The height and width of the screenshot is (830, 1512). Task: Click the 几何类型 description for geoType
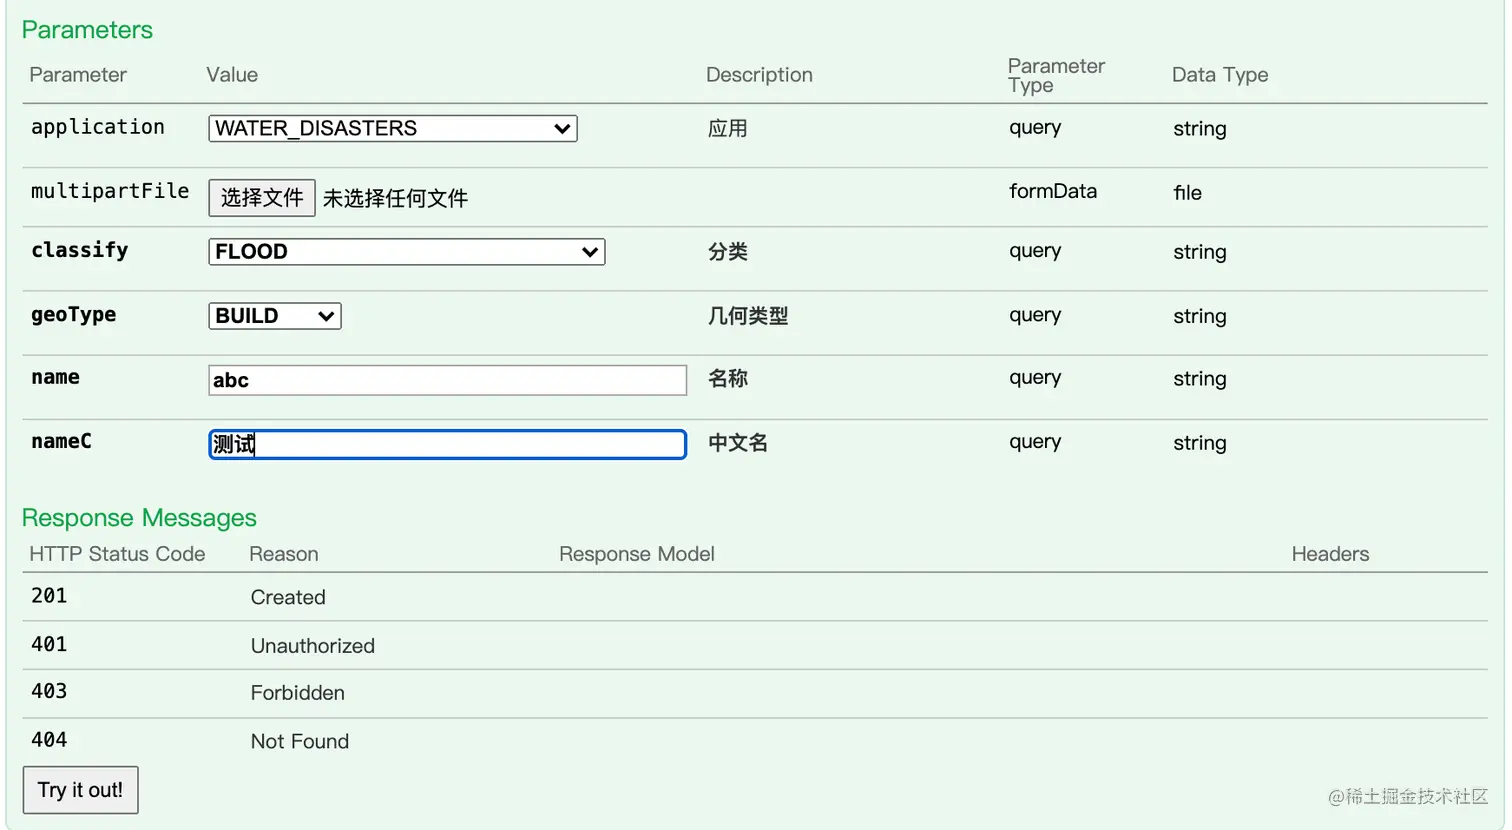(748, 316)
